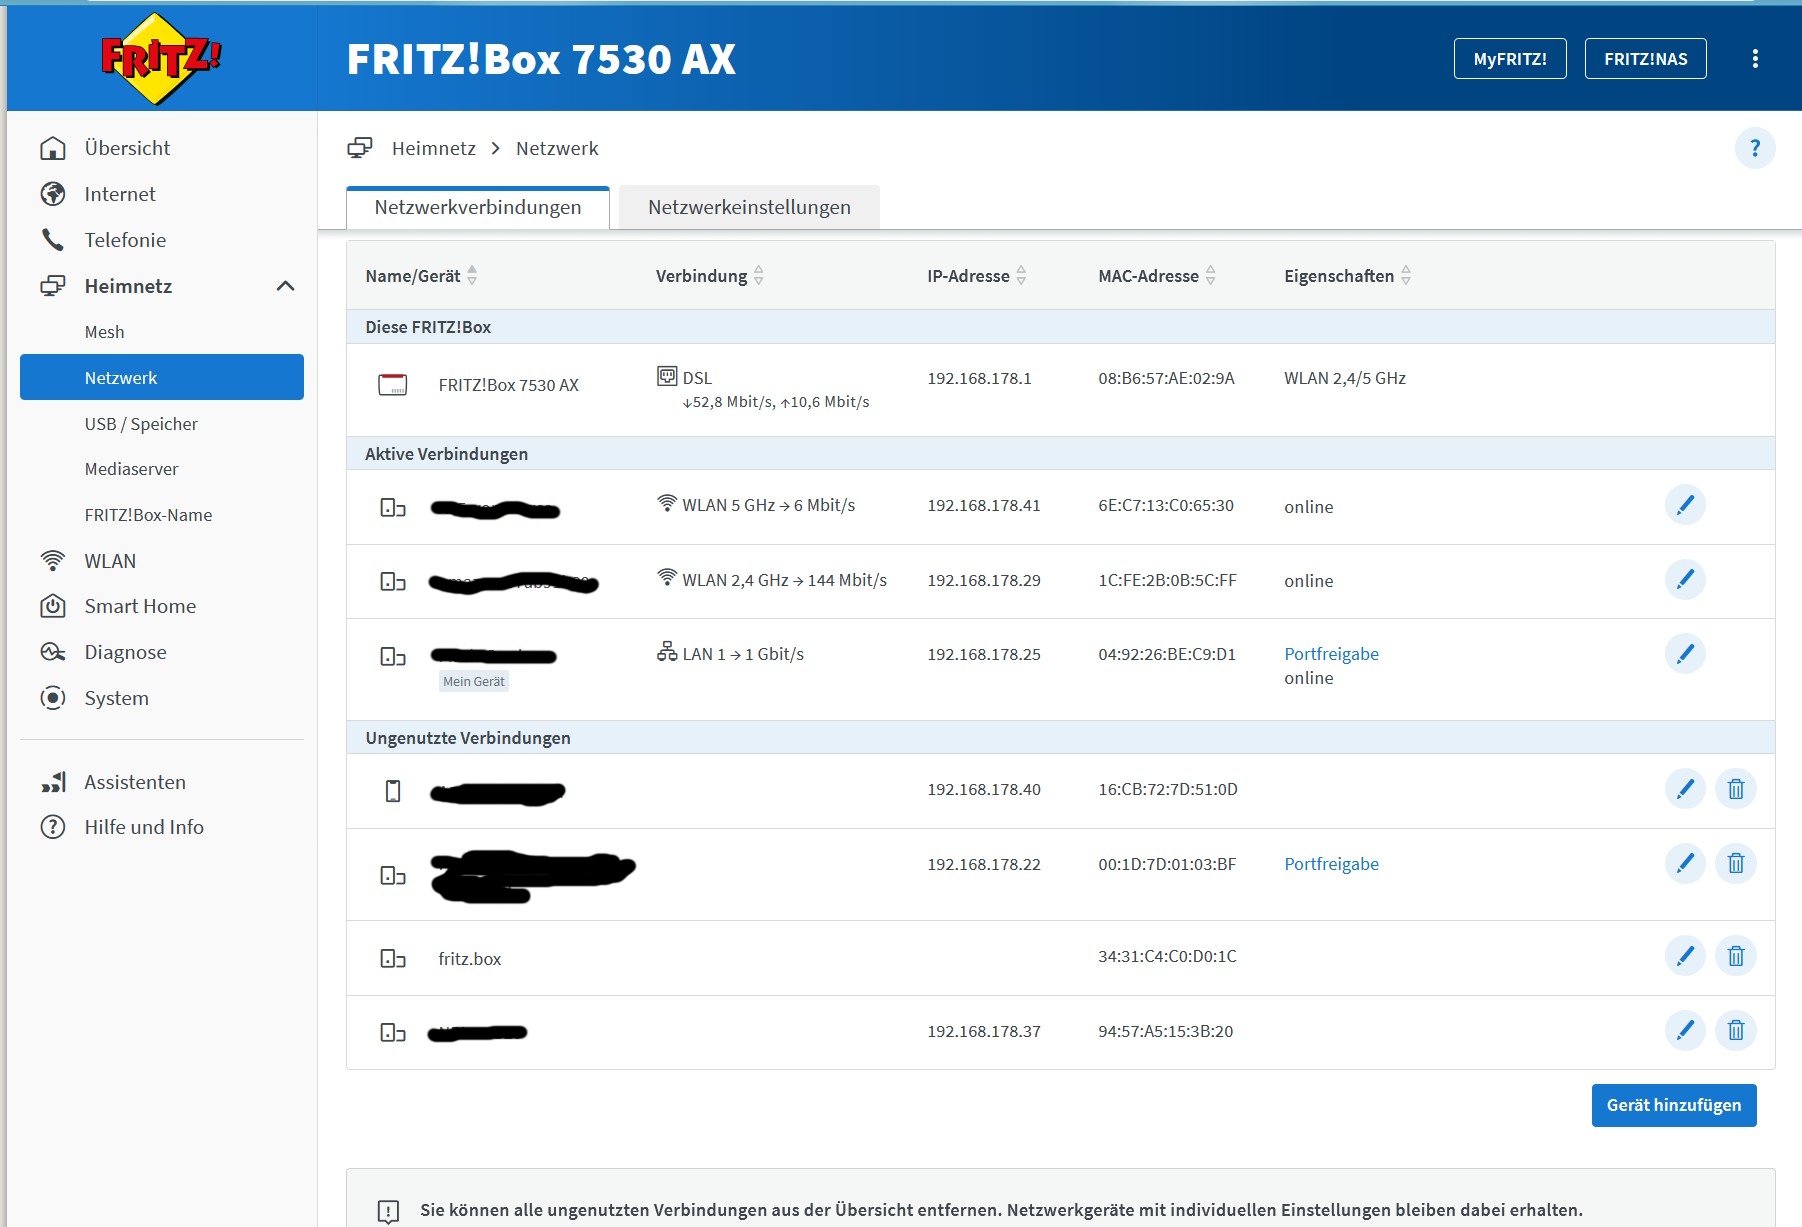Image resolution: width=1802 pixels, height=1227 pixels.
Task: Switch to the Netzwerkeinstellungen tab
Action: click(749, 207)
